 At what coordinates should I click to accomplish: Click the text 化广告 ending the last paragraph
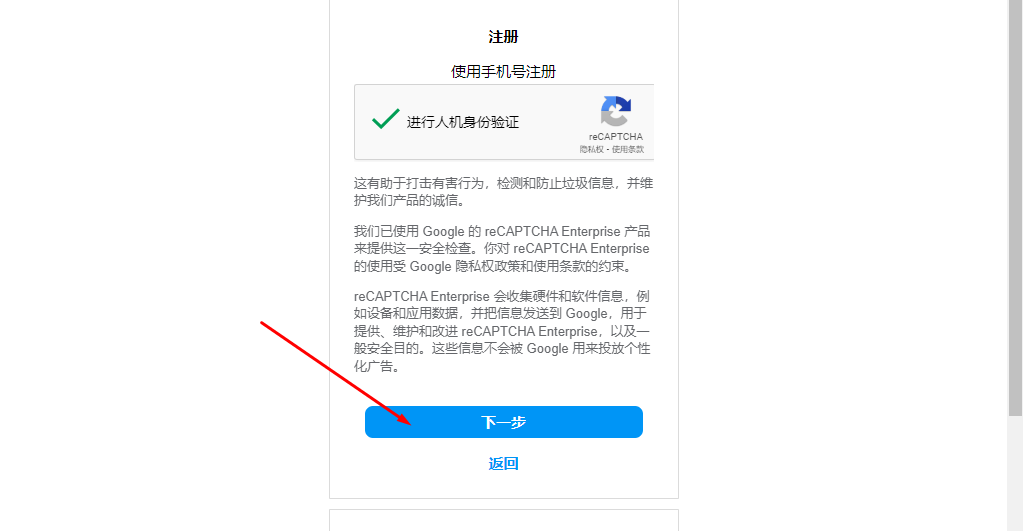pyautogui.click(x=376, y=367)
